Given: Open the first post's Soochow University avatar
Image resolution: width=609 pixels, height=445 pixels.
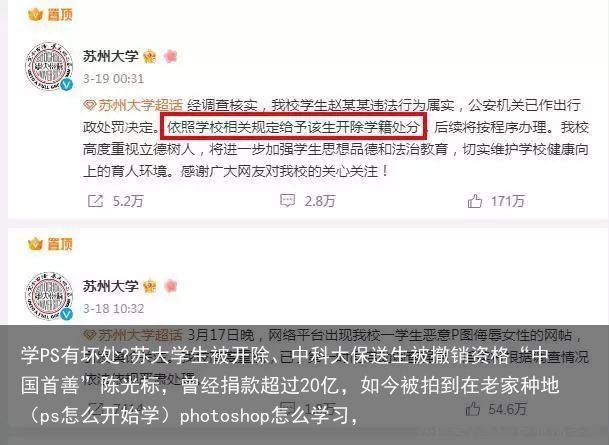Looking at the screenshot, I should click(49, 67).
